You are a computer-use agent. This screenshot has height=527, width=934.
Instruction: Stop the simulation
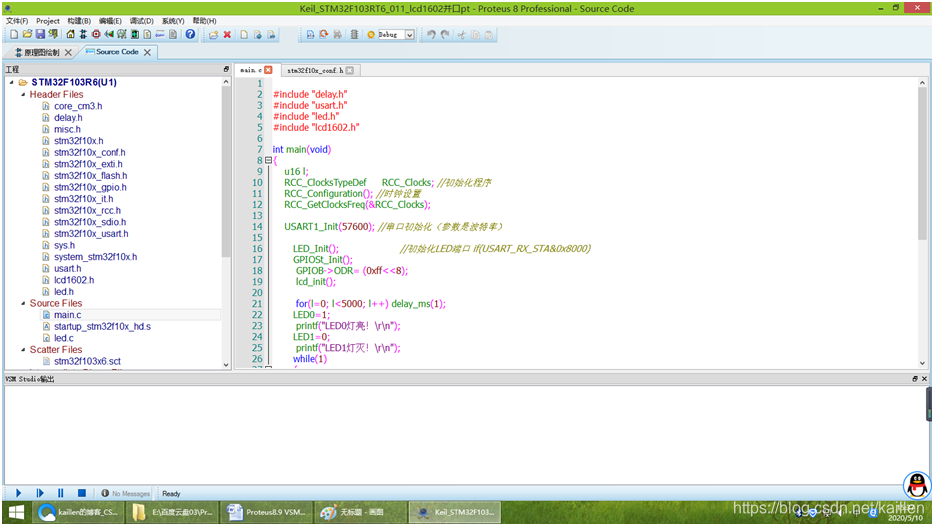point(82,493)
